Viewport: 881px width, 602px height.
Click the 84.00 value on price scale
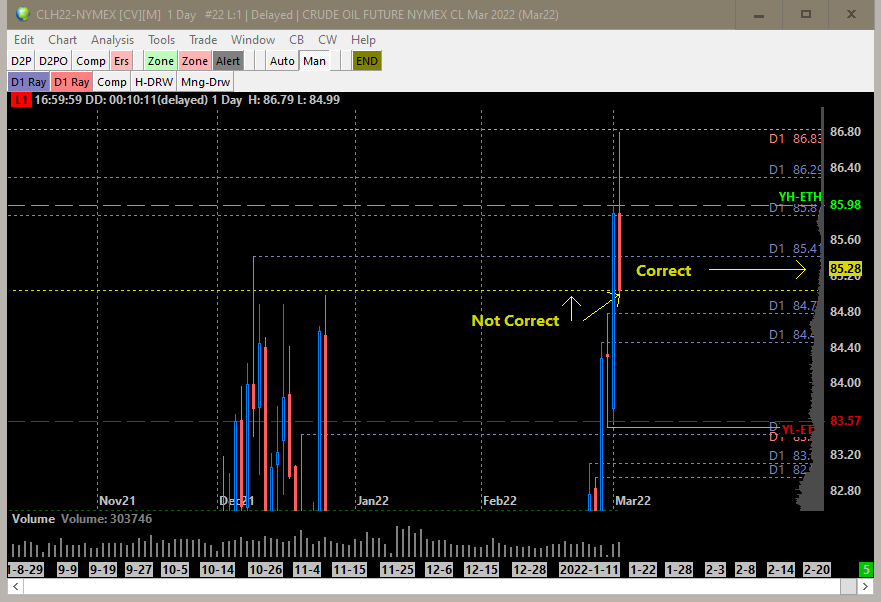coord(845,382)
